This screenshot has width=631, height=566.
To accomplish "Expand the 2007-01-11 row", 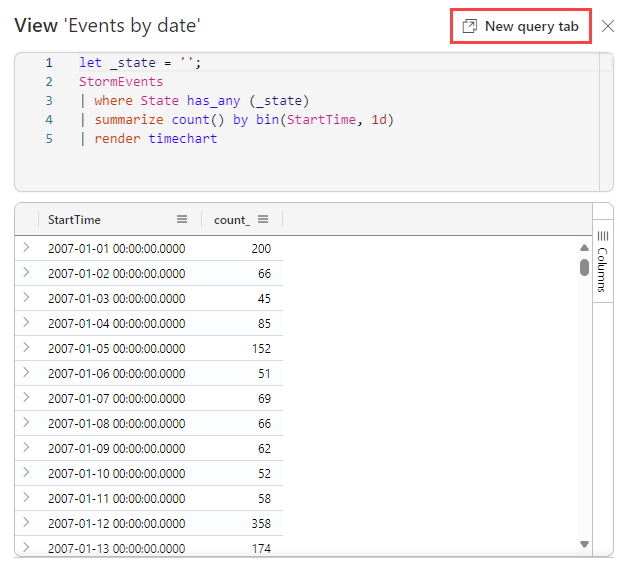I will point(27,497).
